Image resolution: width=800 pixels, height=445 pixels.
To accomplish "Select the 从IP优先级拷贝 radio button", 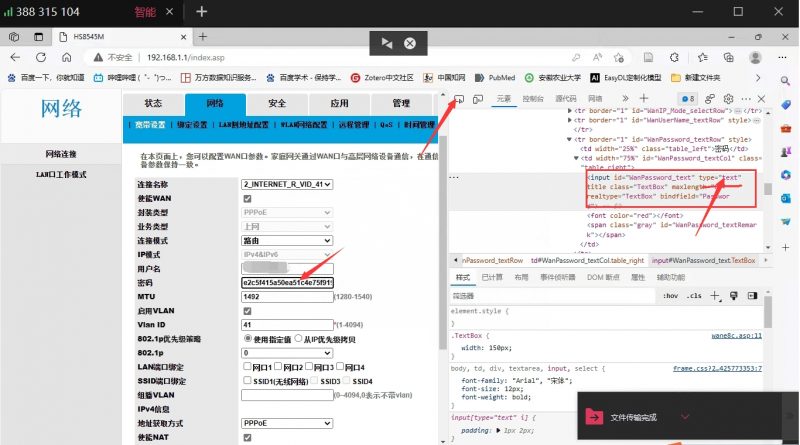I will pos(298,338).
